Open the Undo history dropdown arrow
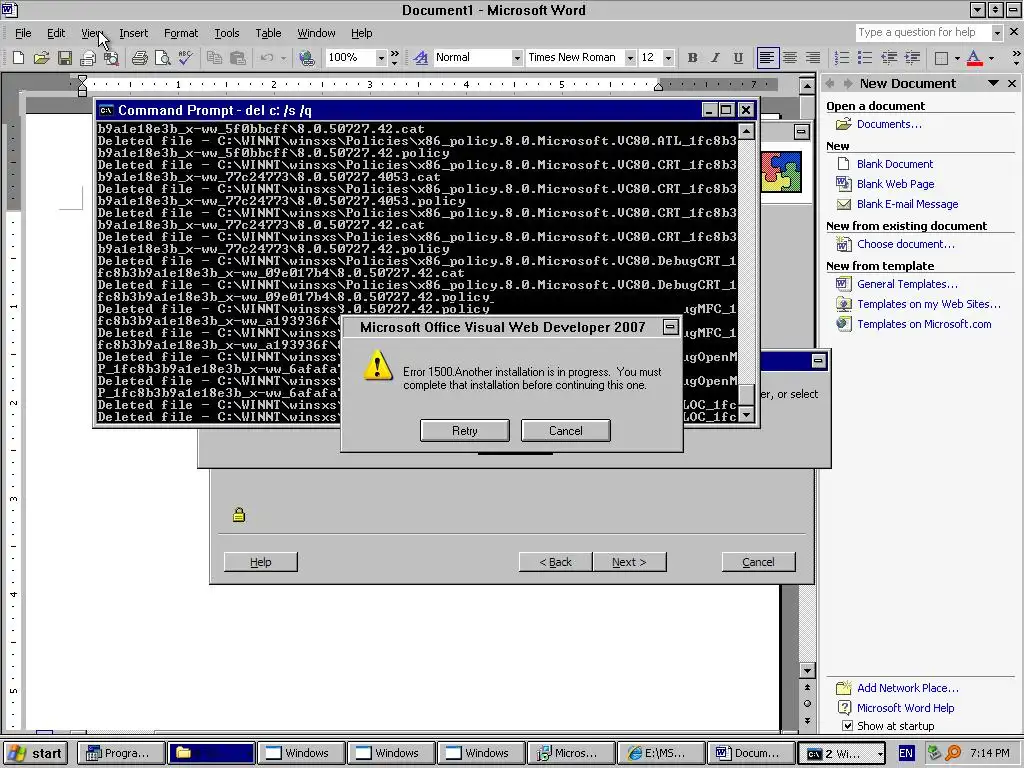This screenshot has height=768, width=1024. [x=283, y=58]
